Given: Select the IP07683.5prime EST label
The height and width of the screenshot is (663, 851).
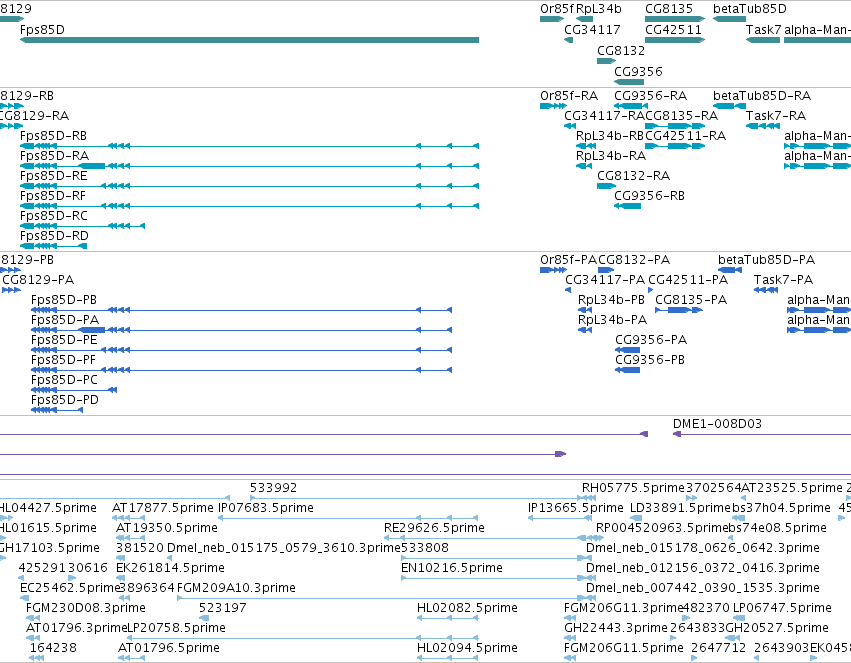Looking at the screenshot, I should coord(266,508).
